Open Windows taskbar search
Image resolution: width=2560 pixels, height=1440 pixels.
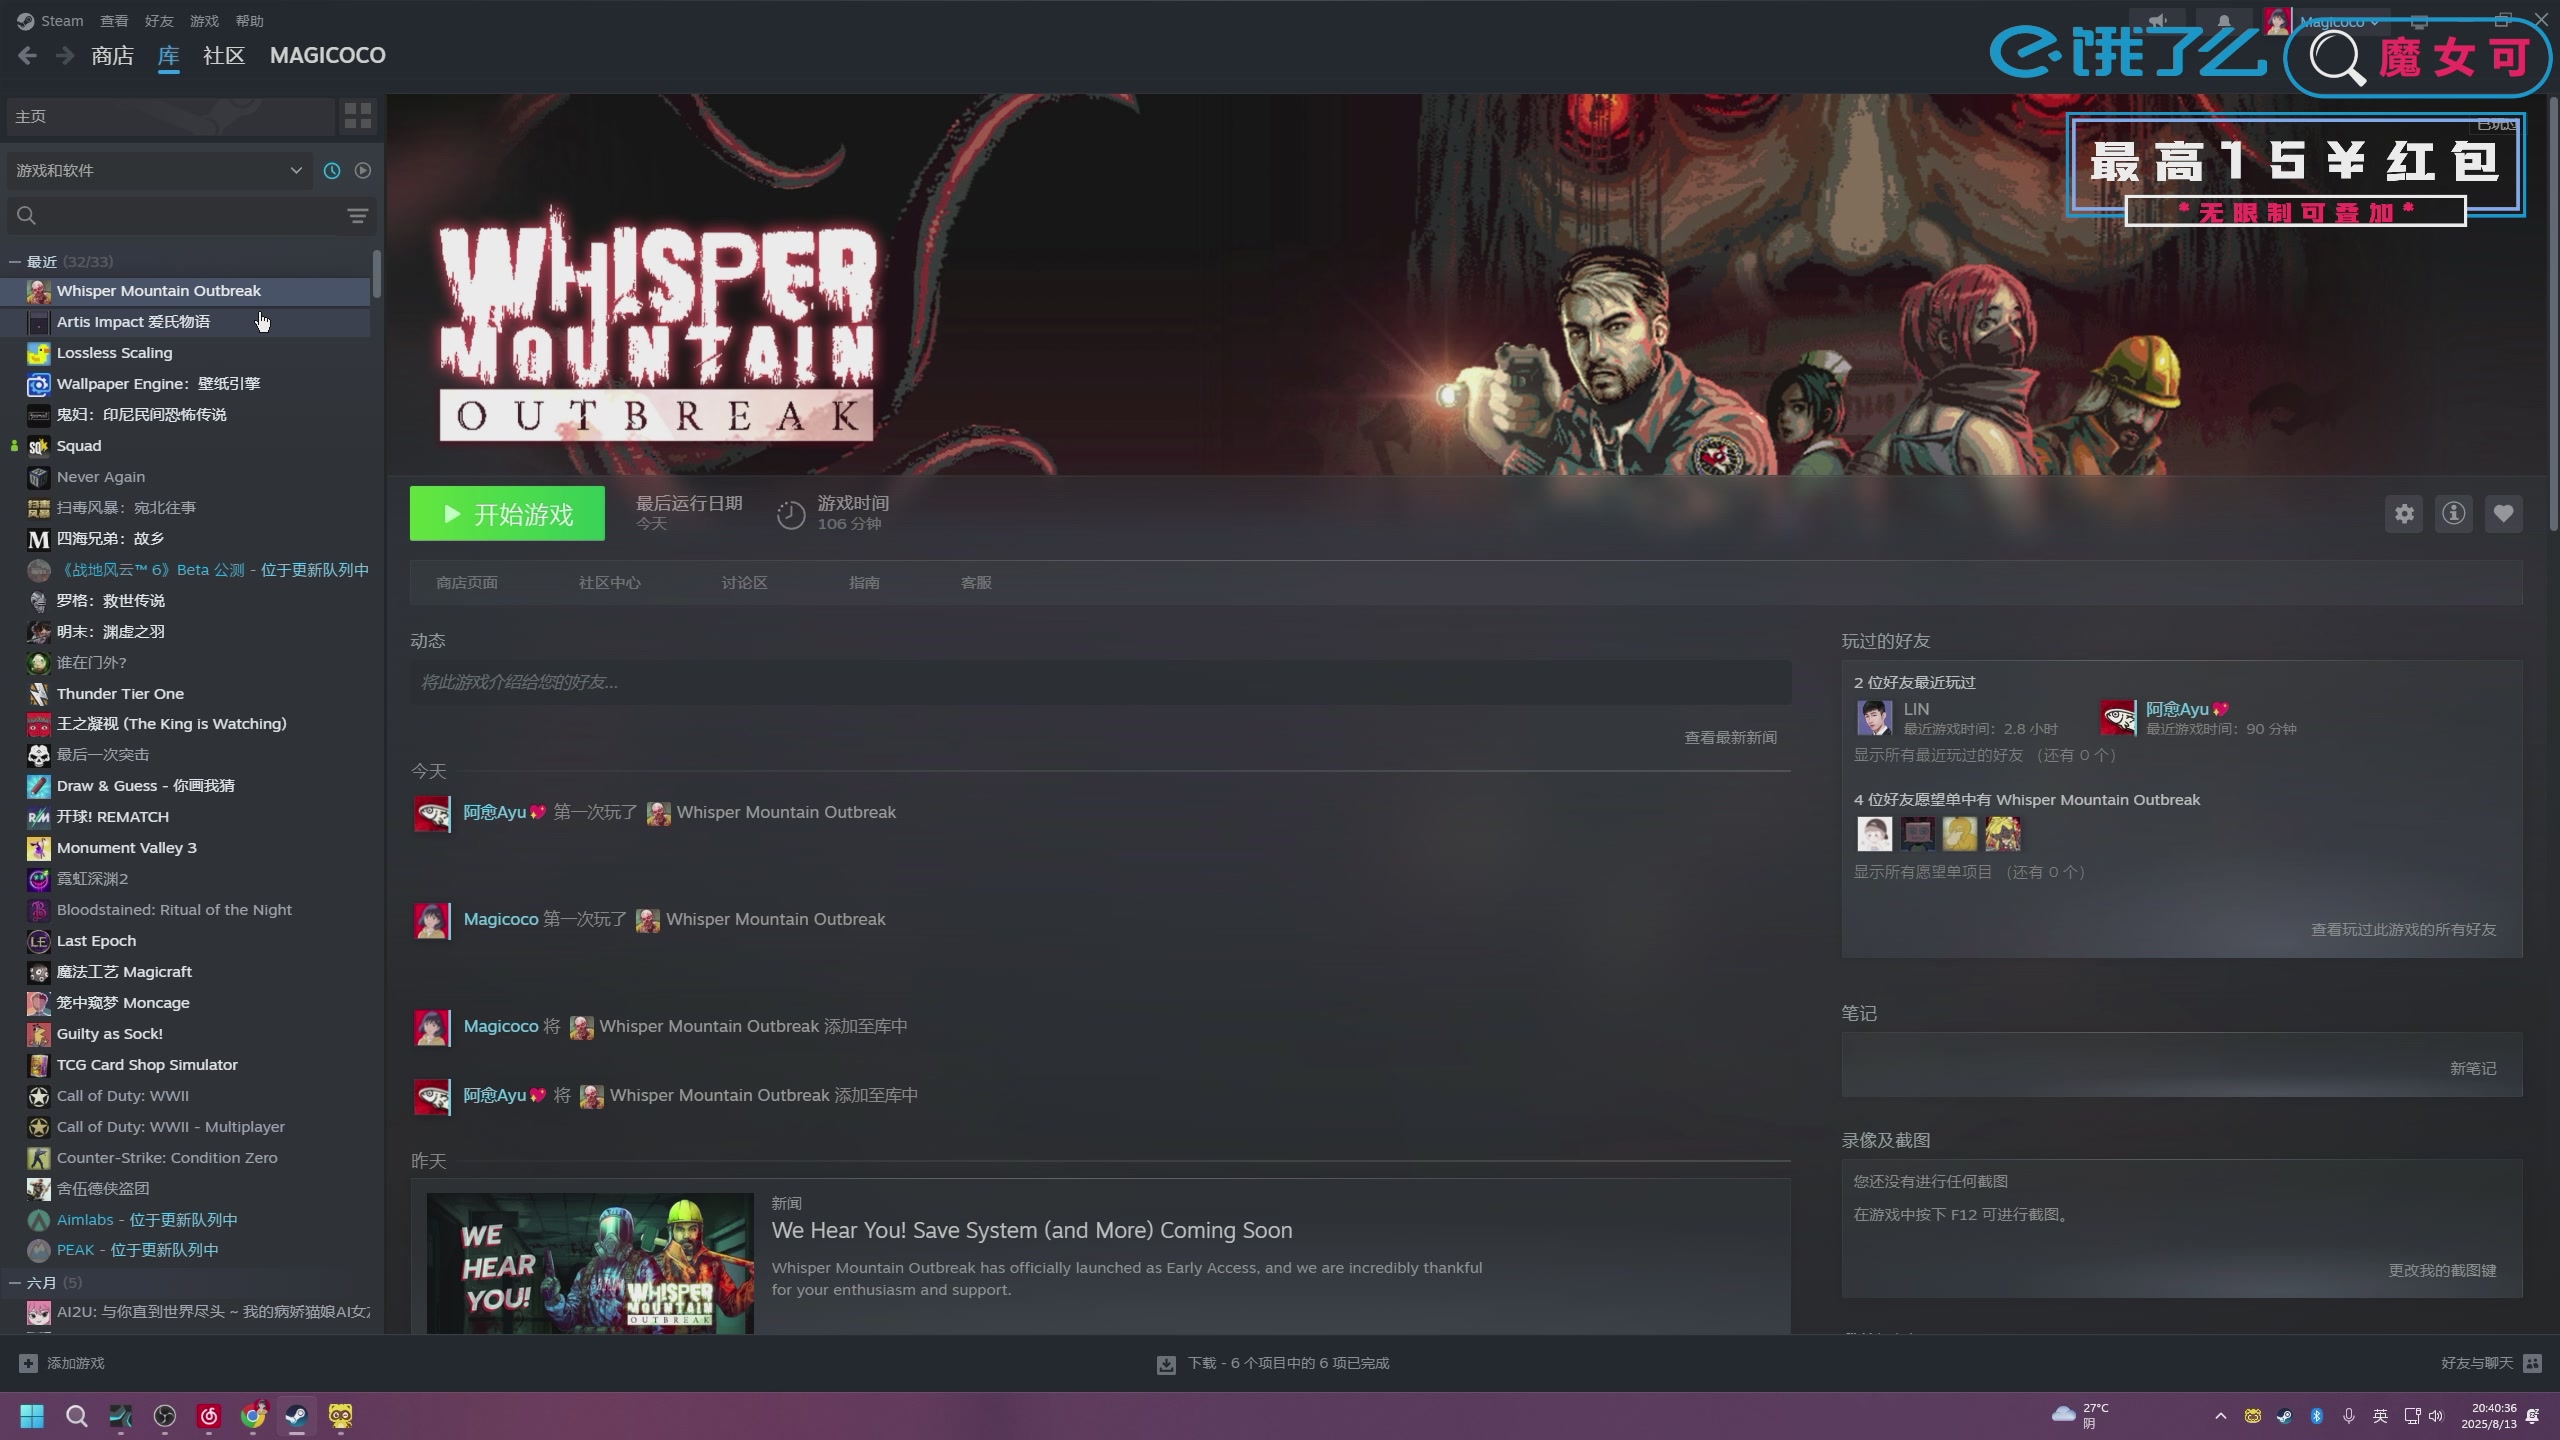point(77,1416)
